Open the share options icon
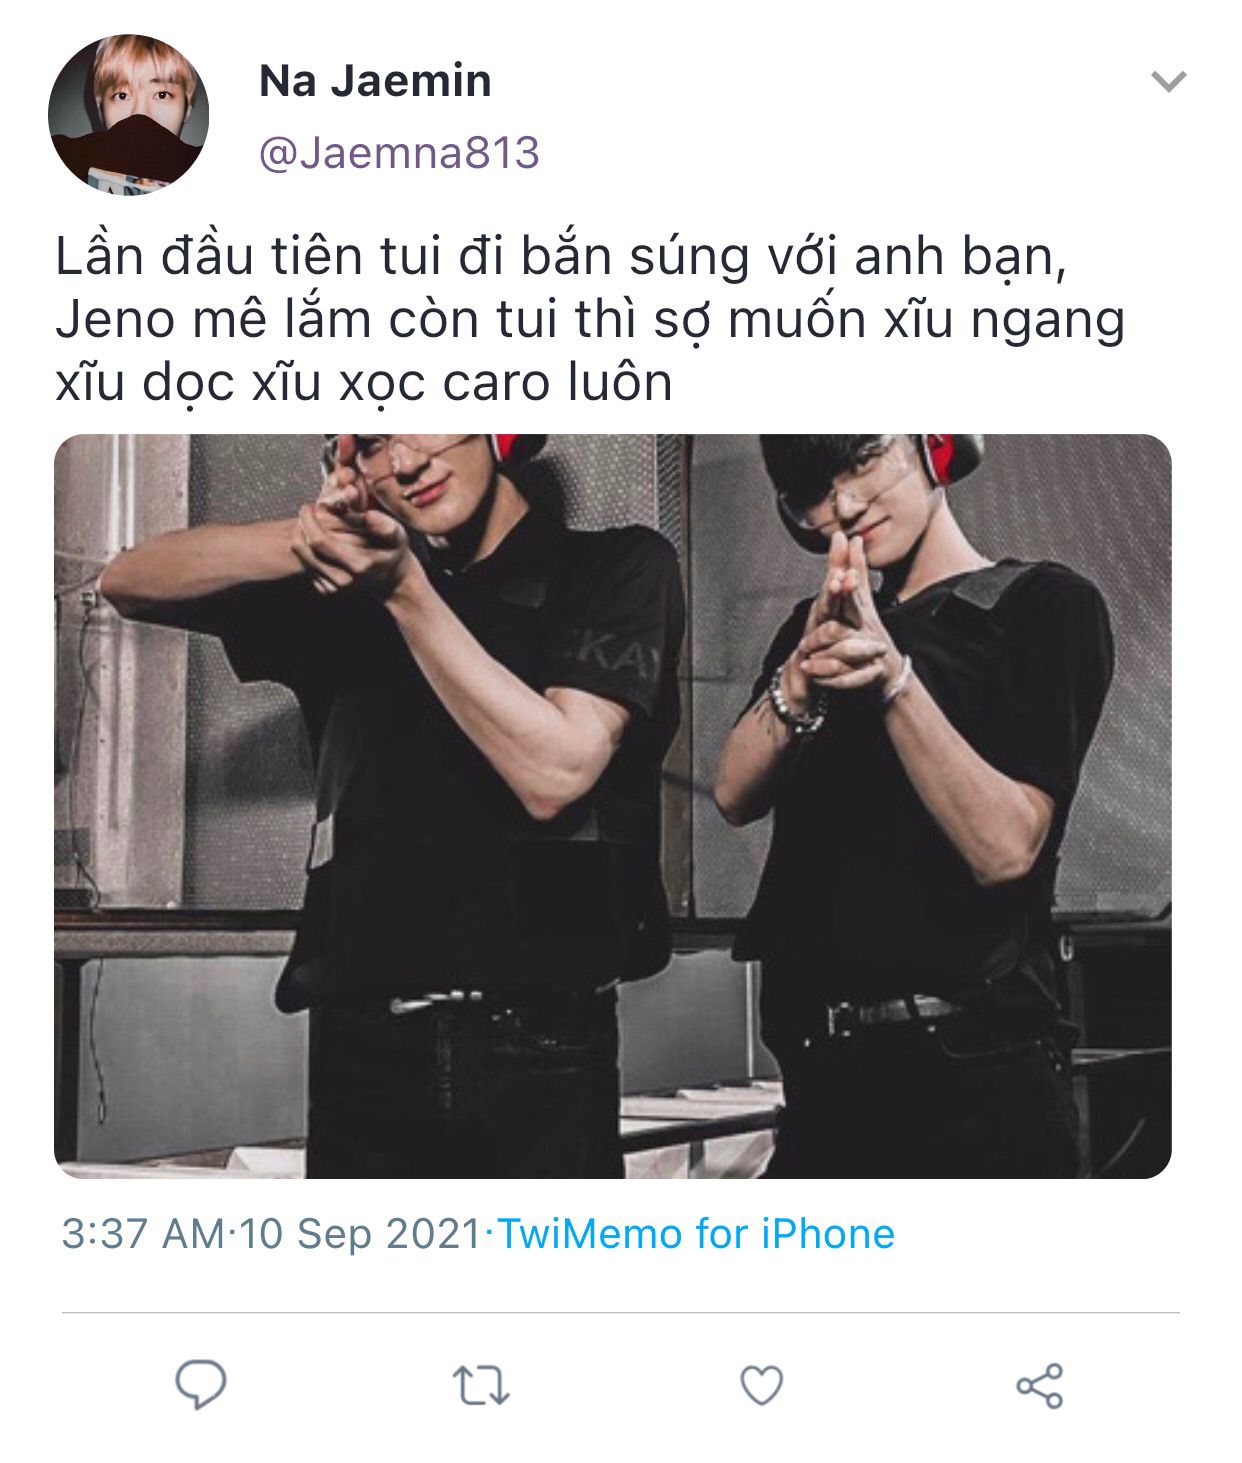The height and width of the screenshot is (1463, 1242). coord(1040,1386)
